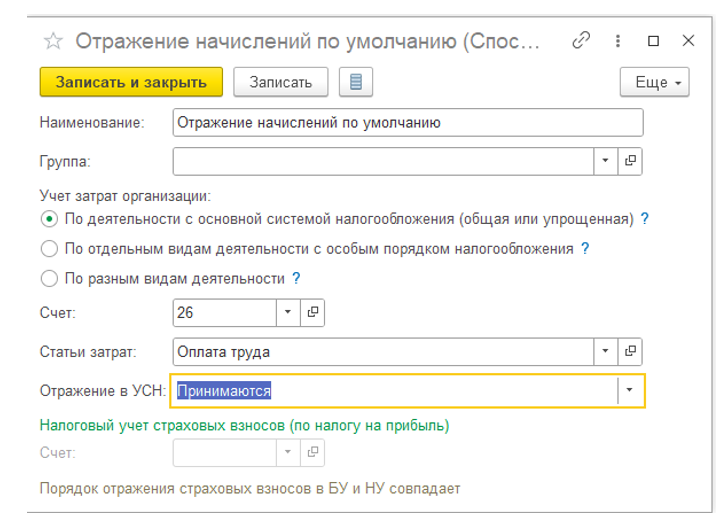Click heading Налоговый учет страховых взносов
The image size is (722, 523).
(245, 425)
